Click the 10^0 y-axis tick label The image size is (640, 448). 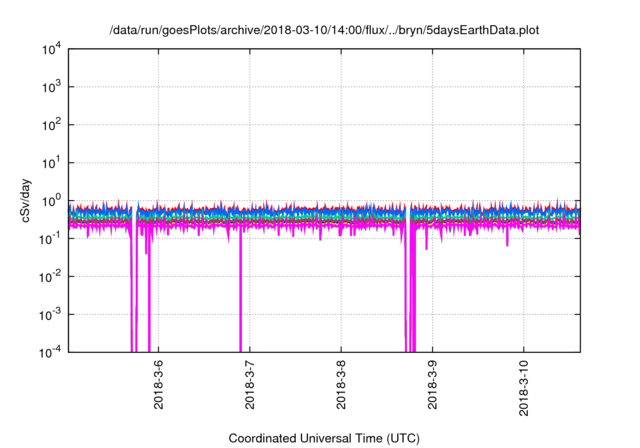click(x=51, y=201)
